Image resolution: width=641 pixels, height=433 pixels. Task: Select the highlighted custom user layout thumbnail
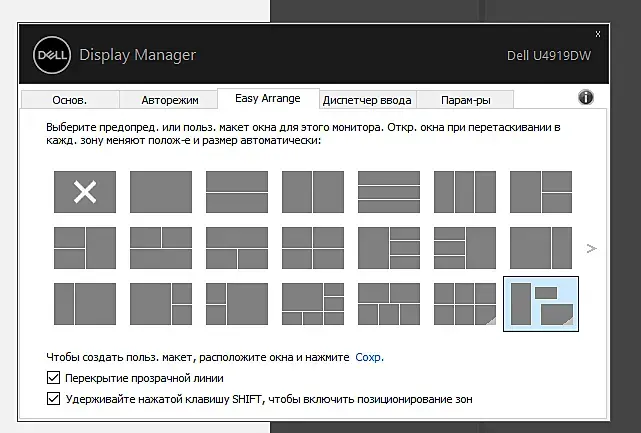click(x=541, y=304)
